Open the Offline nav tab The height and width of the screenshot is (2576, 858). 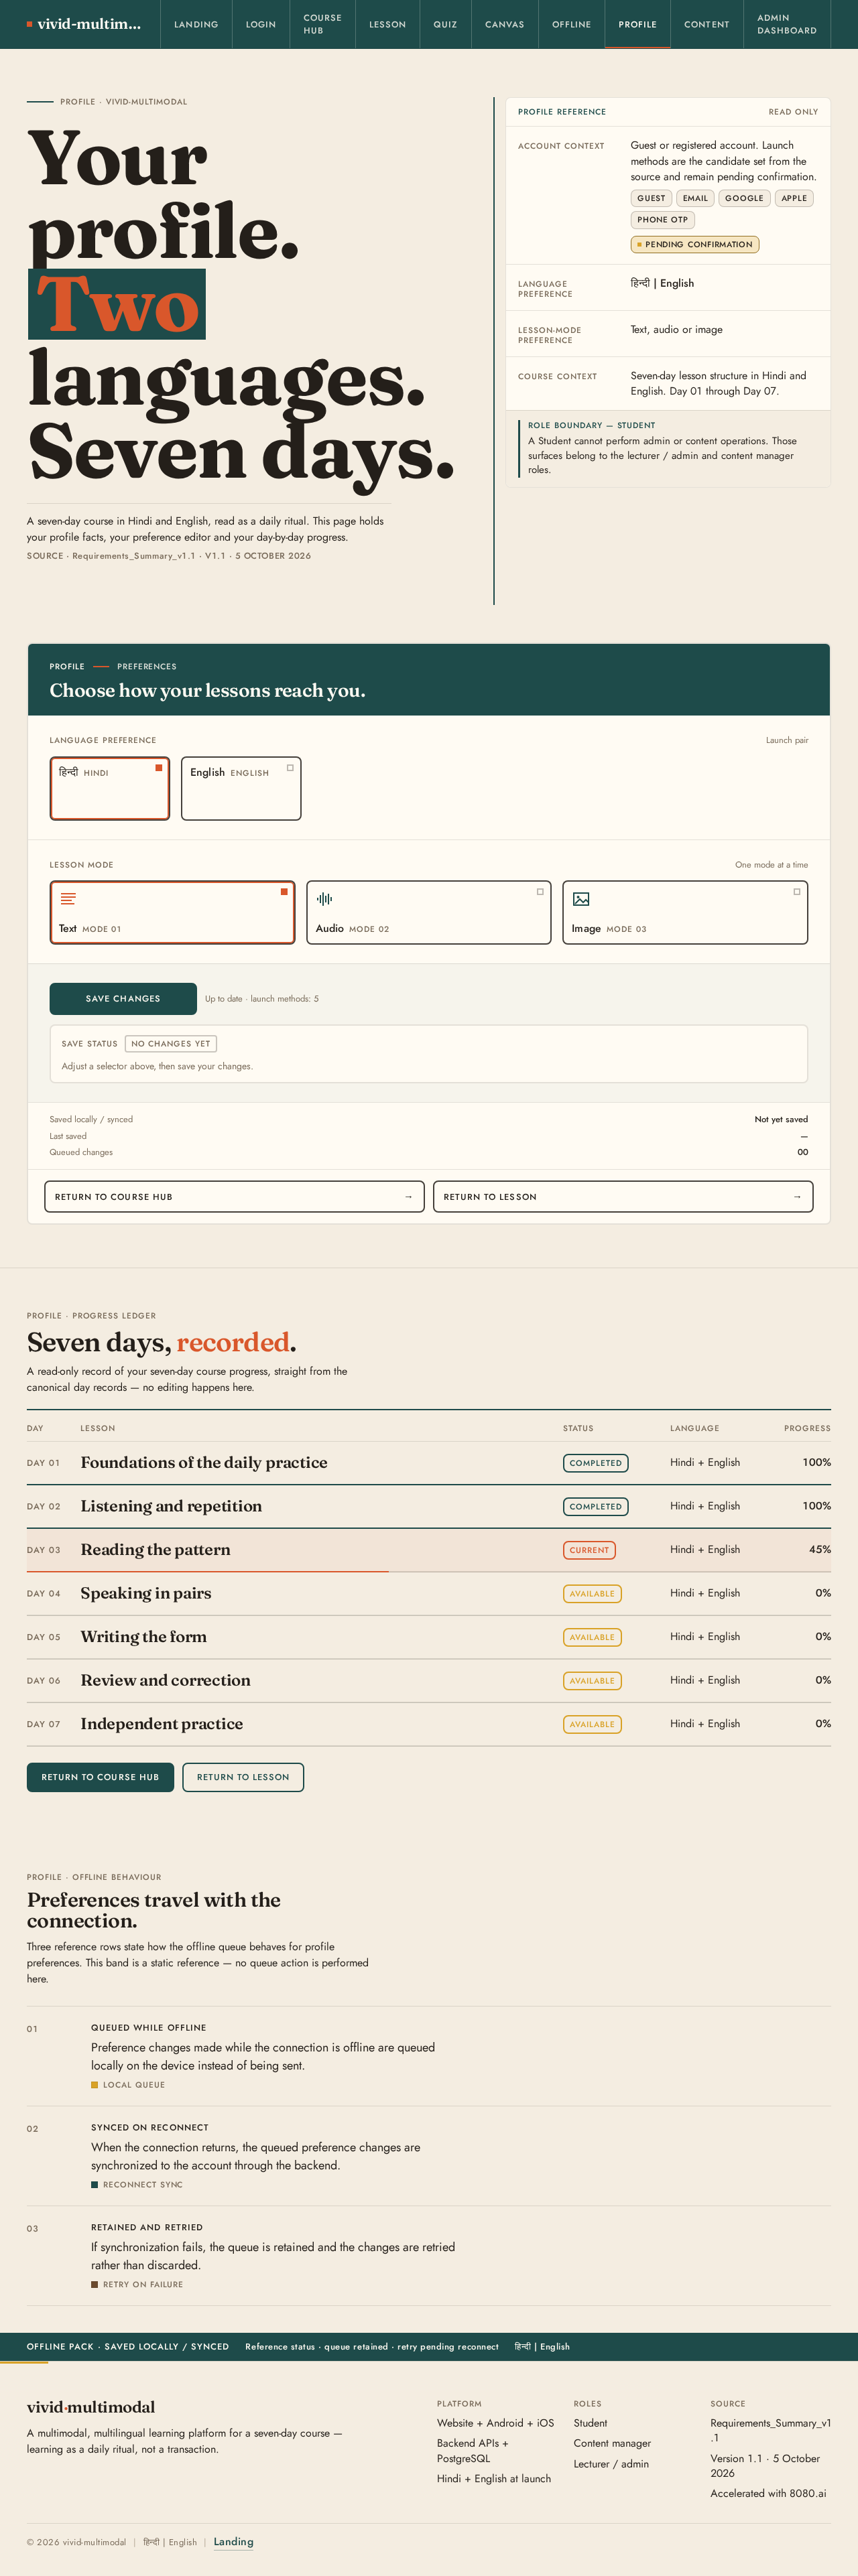(572, 24)
